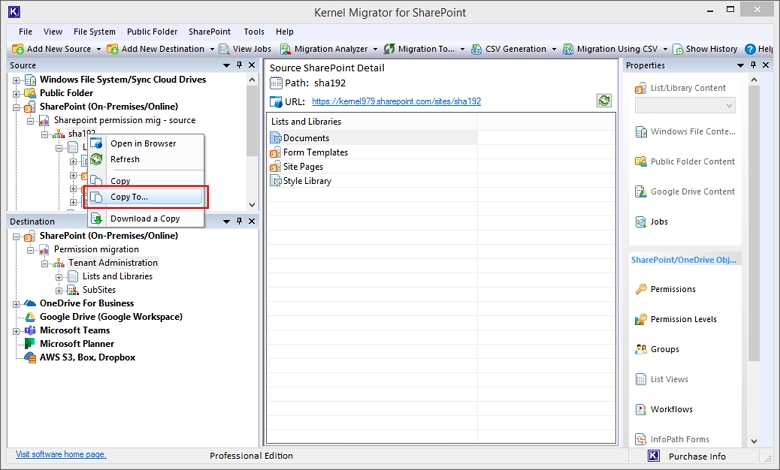Click the Kernel logo beside Purchase Info

[654, 456]
